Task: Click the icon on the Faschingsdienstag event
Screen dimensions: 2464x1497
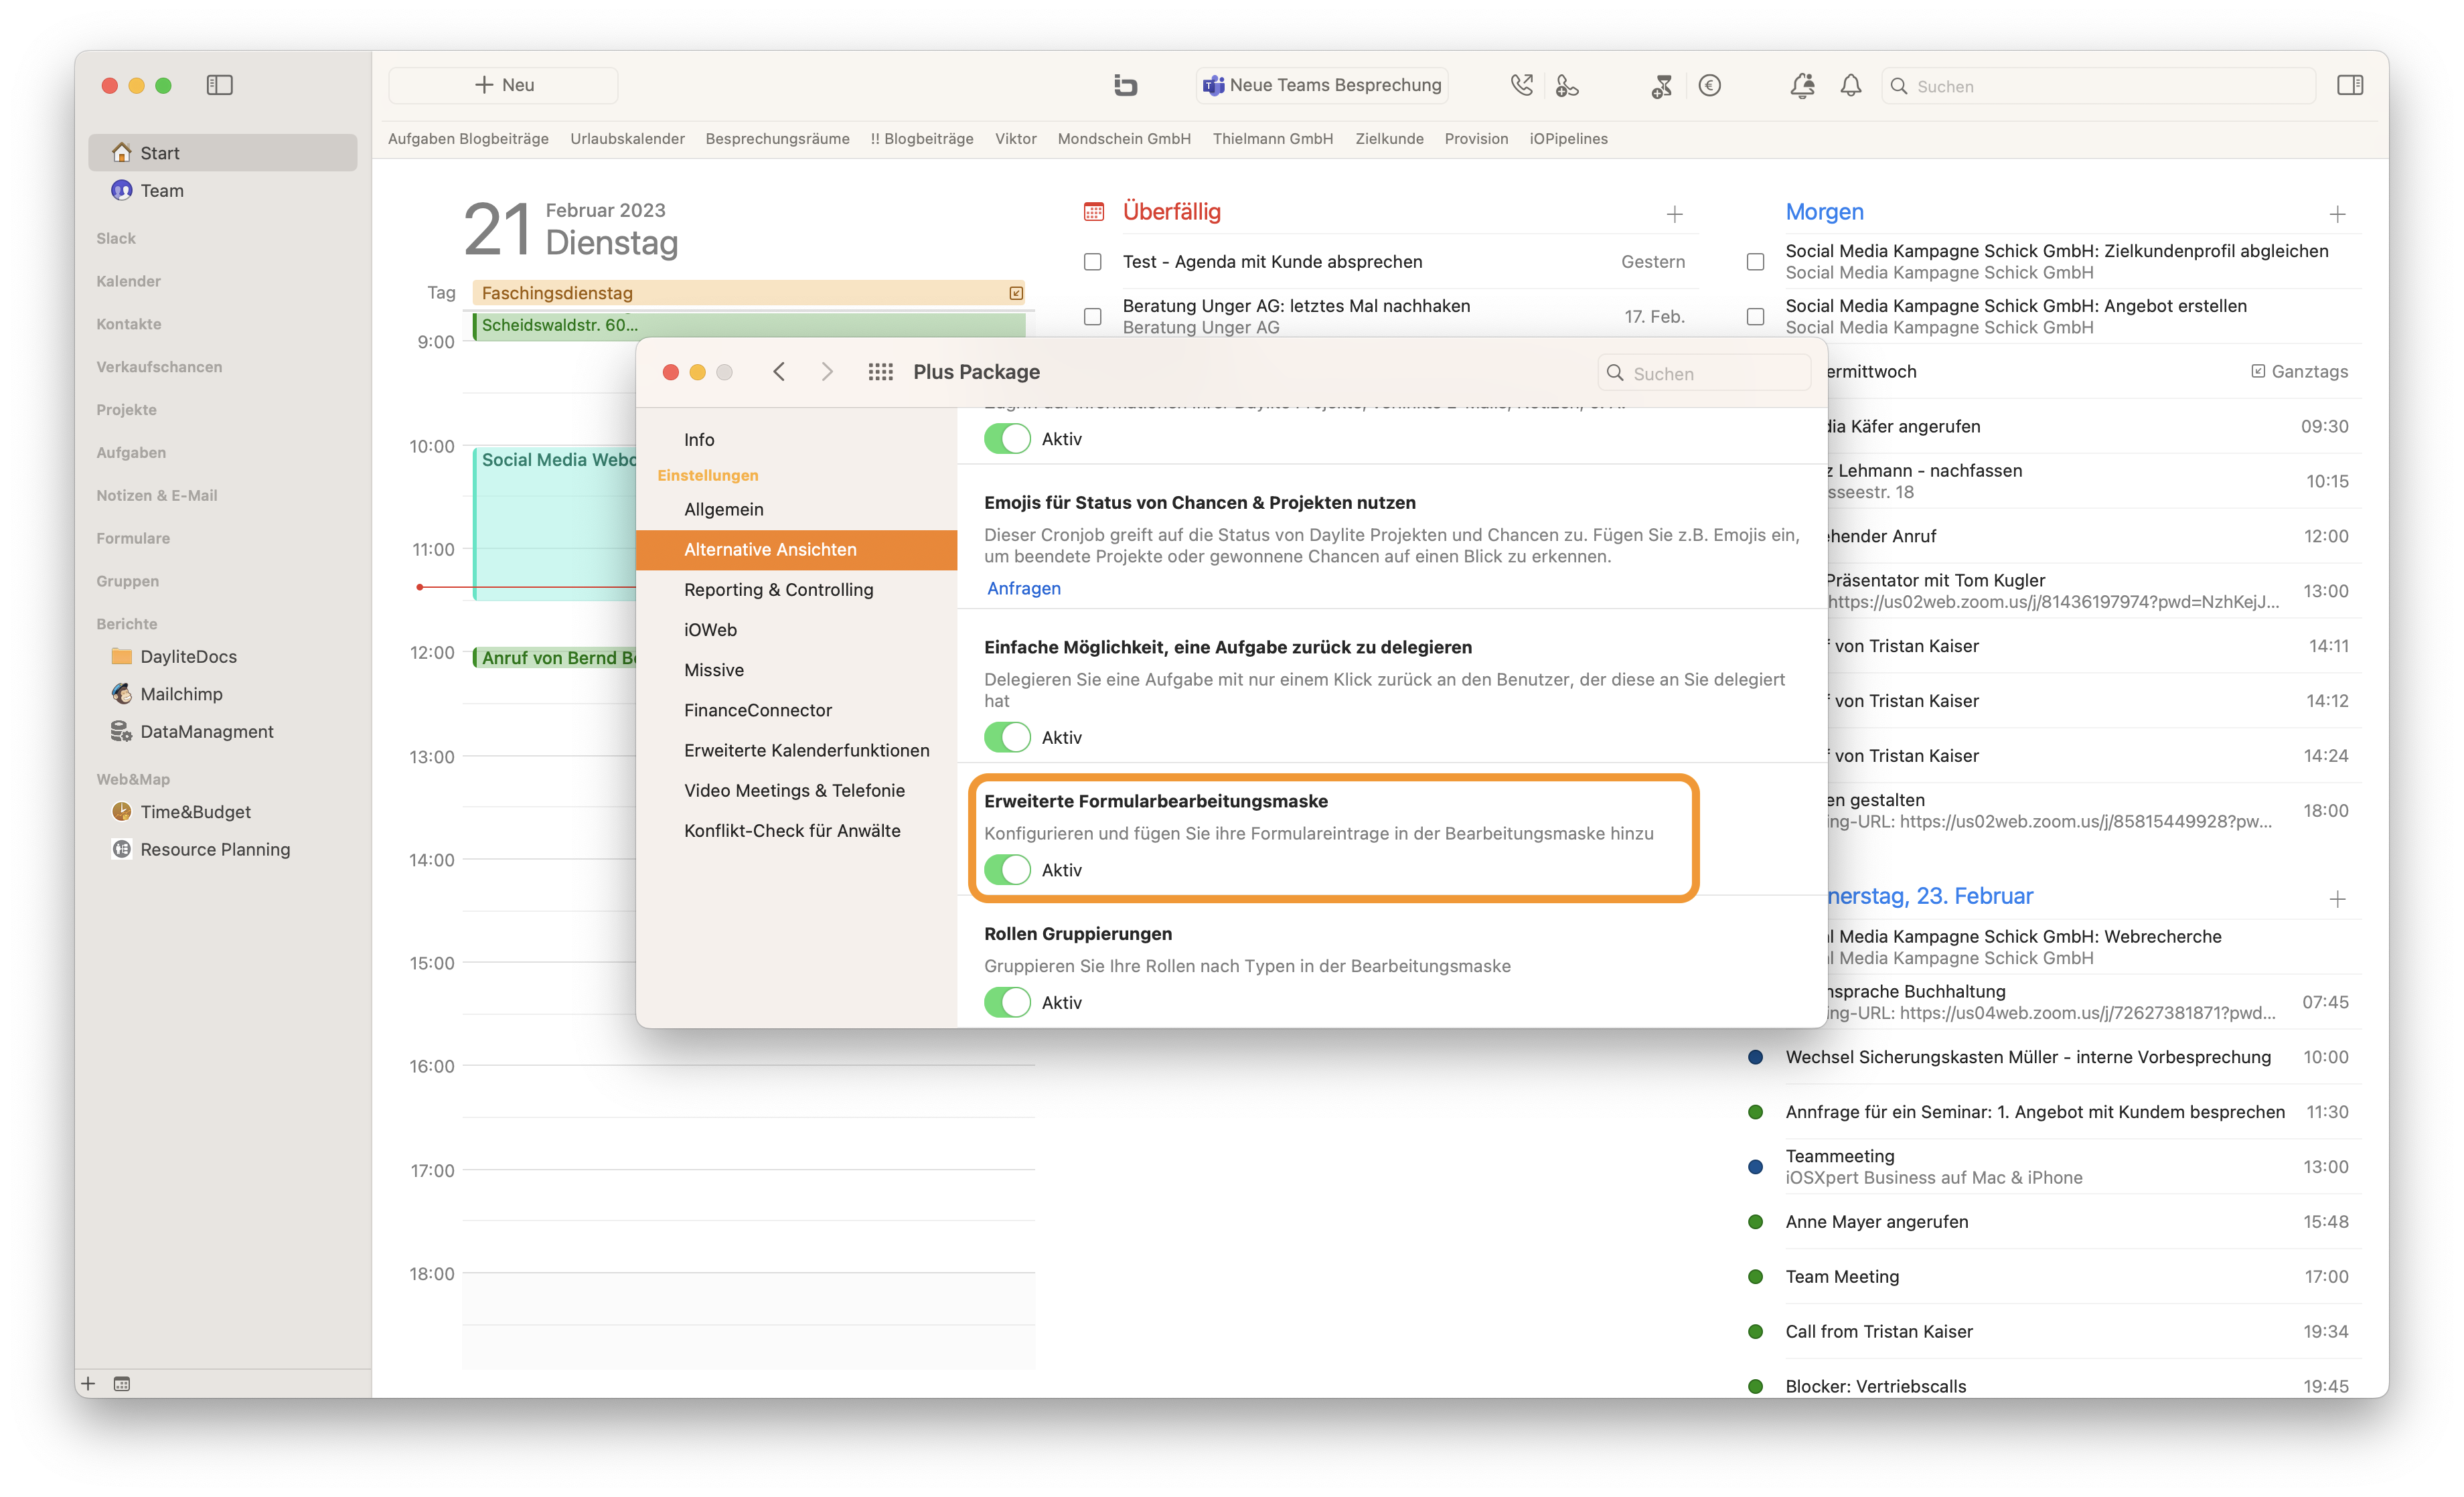Action: point(1016,293)
